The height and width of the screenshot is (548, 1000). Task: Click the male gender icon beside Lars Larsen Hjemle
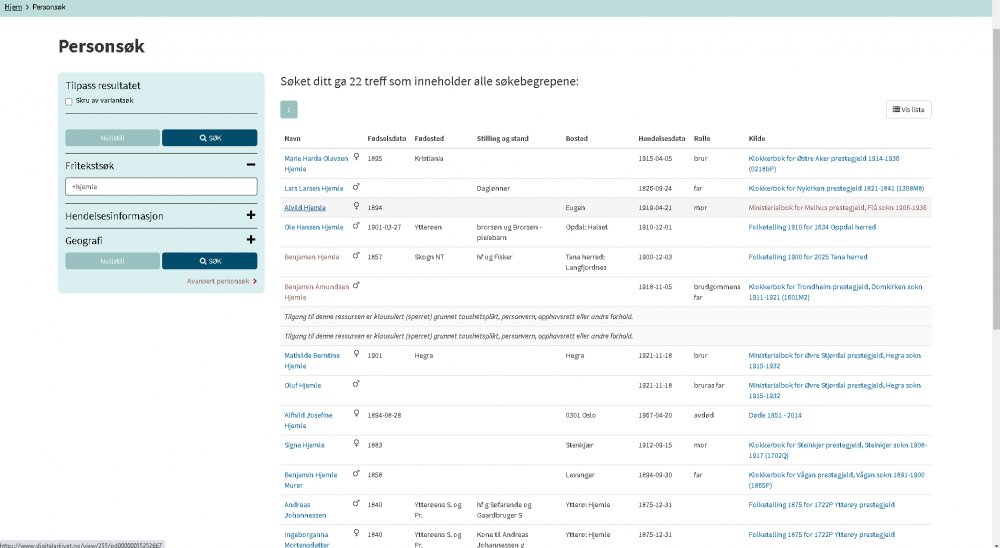356,186
